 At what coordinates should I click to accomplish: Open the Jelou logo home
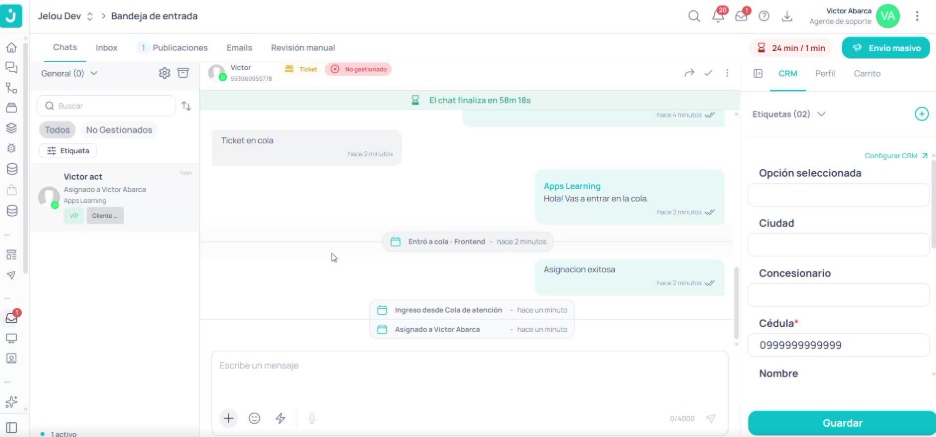(x=11, y=16)
